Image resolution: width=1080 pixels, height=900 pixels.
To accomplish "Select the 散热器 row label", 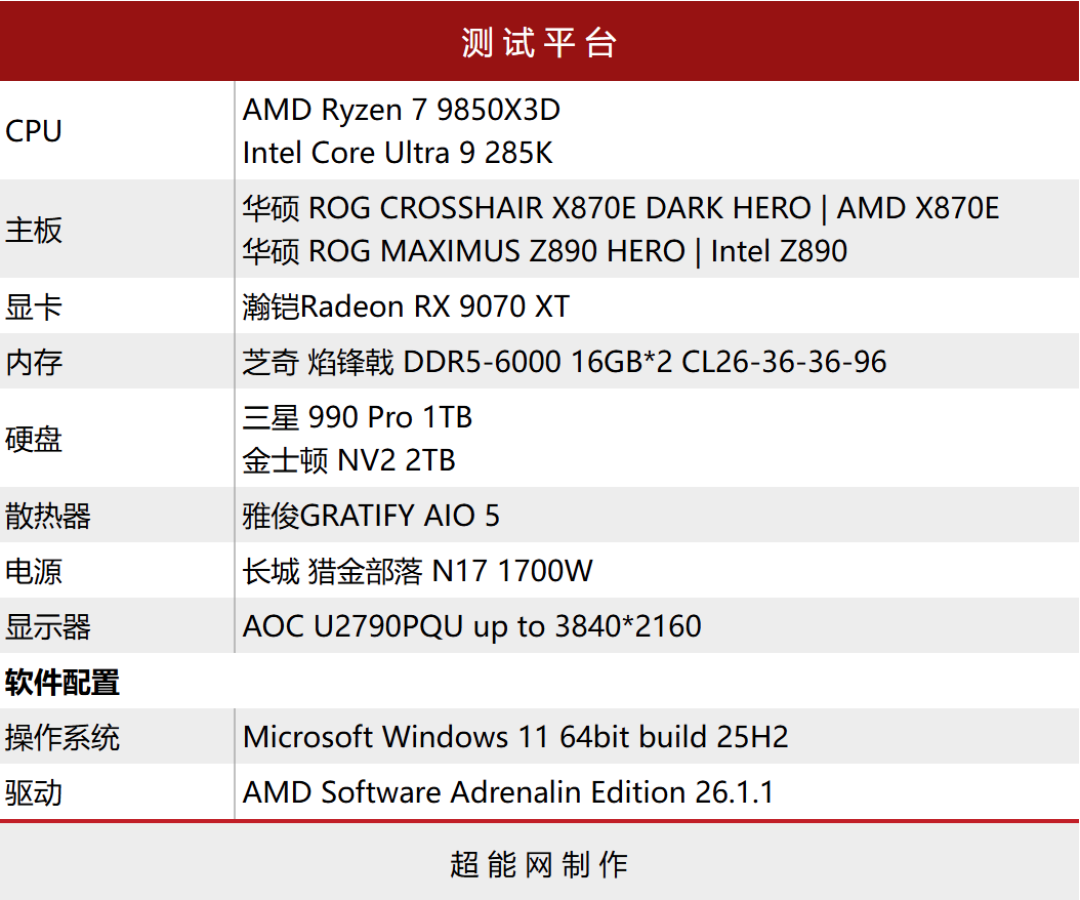I will 48,516.
